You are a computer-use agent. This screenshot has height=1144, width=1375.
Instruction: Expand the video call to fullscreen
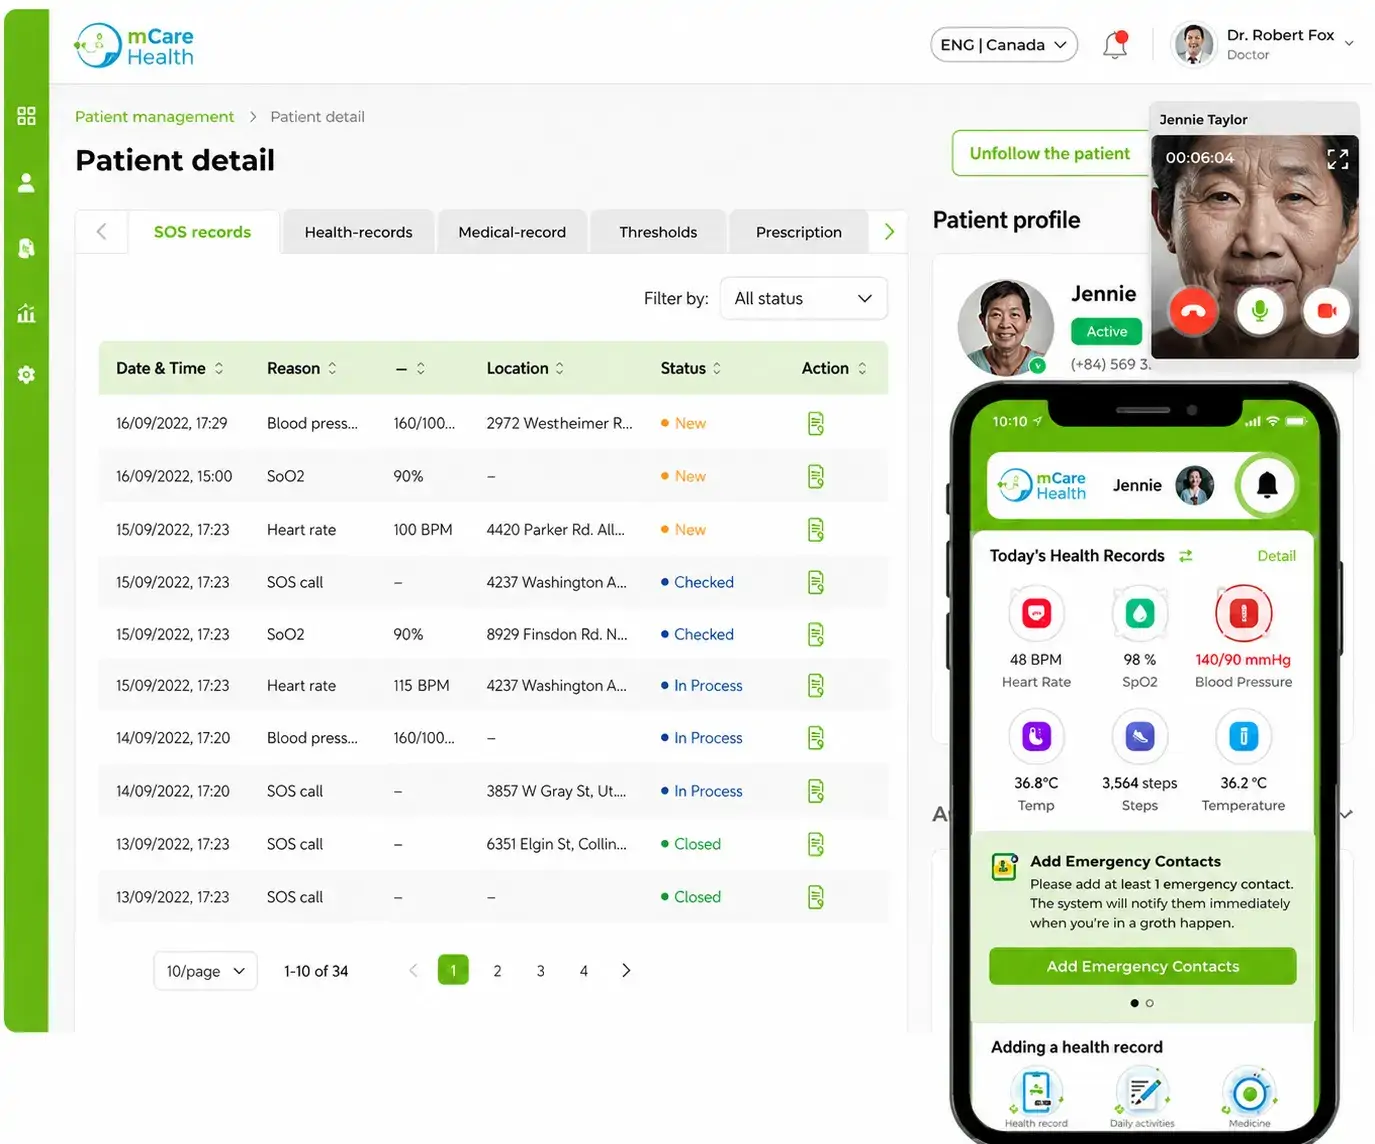(x=1338, y=159)
